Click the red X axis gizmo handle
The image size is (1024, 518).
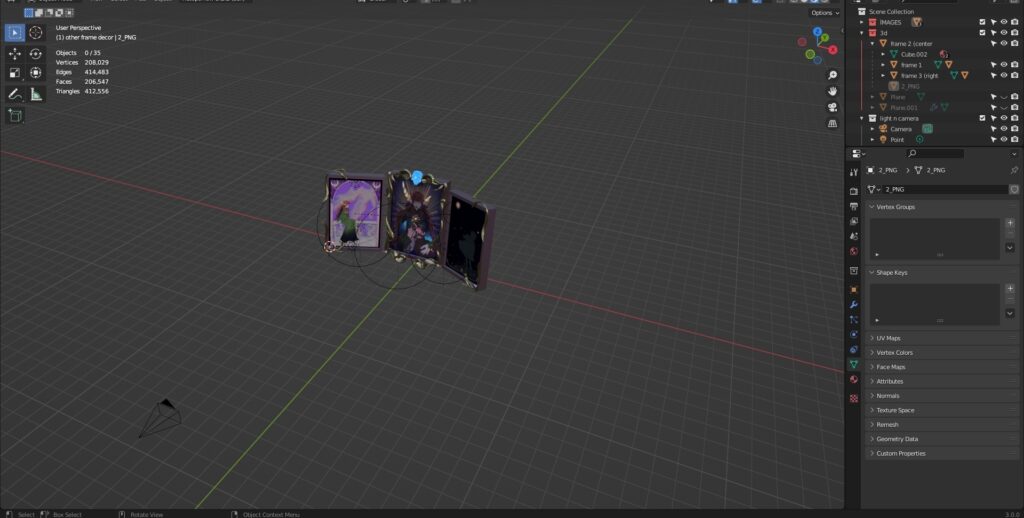click(x=833, y=49)
